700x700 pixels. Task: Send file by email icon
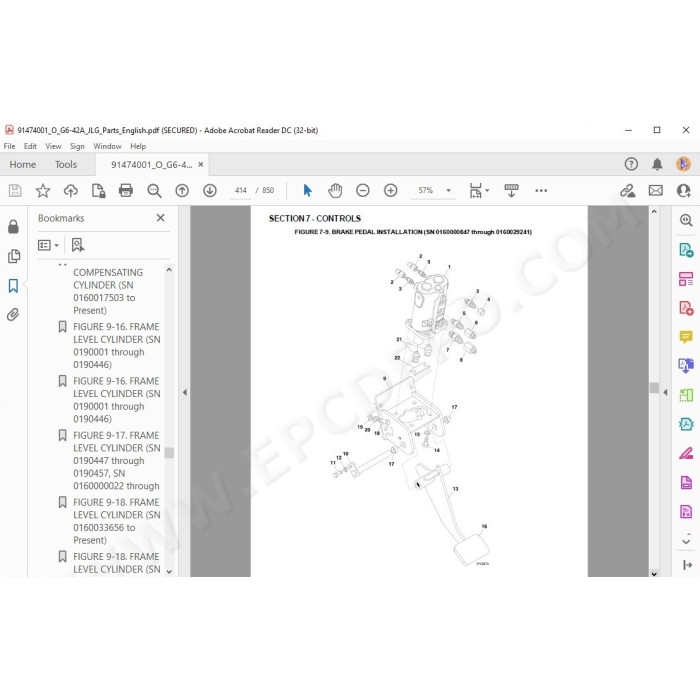(655, 191)
